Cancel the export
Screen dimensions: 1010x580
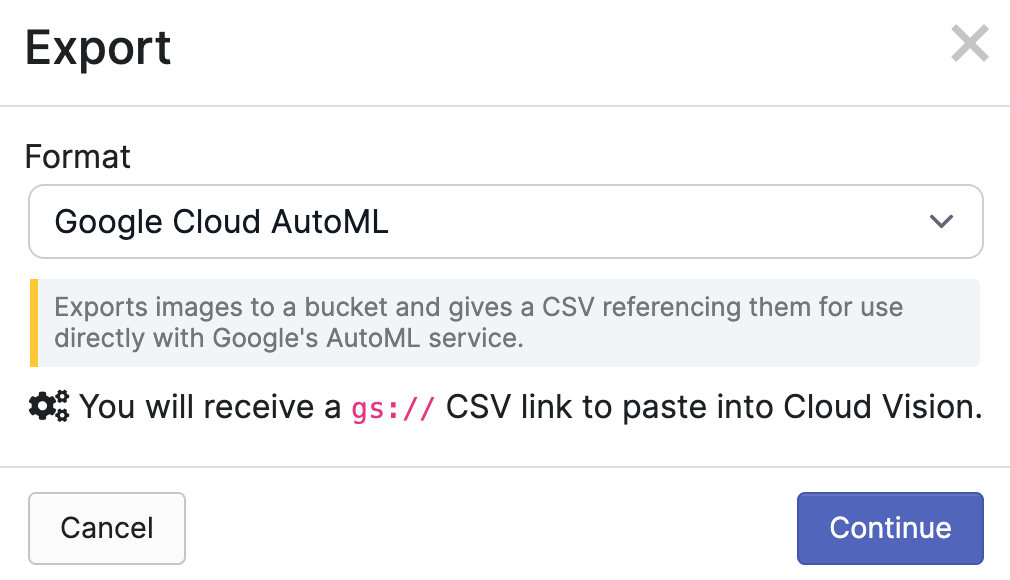point(107,528)
